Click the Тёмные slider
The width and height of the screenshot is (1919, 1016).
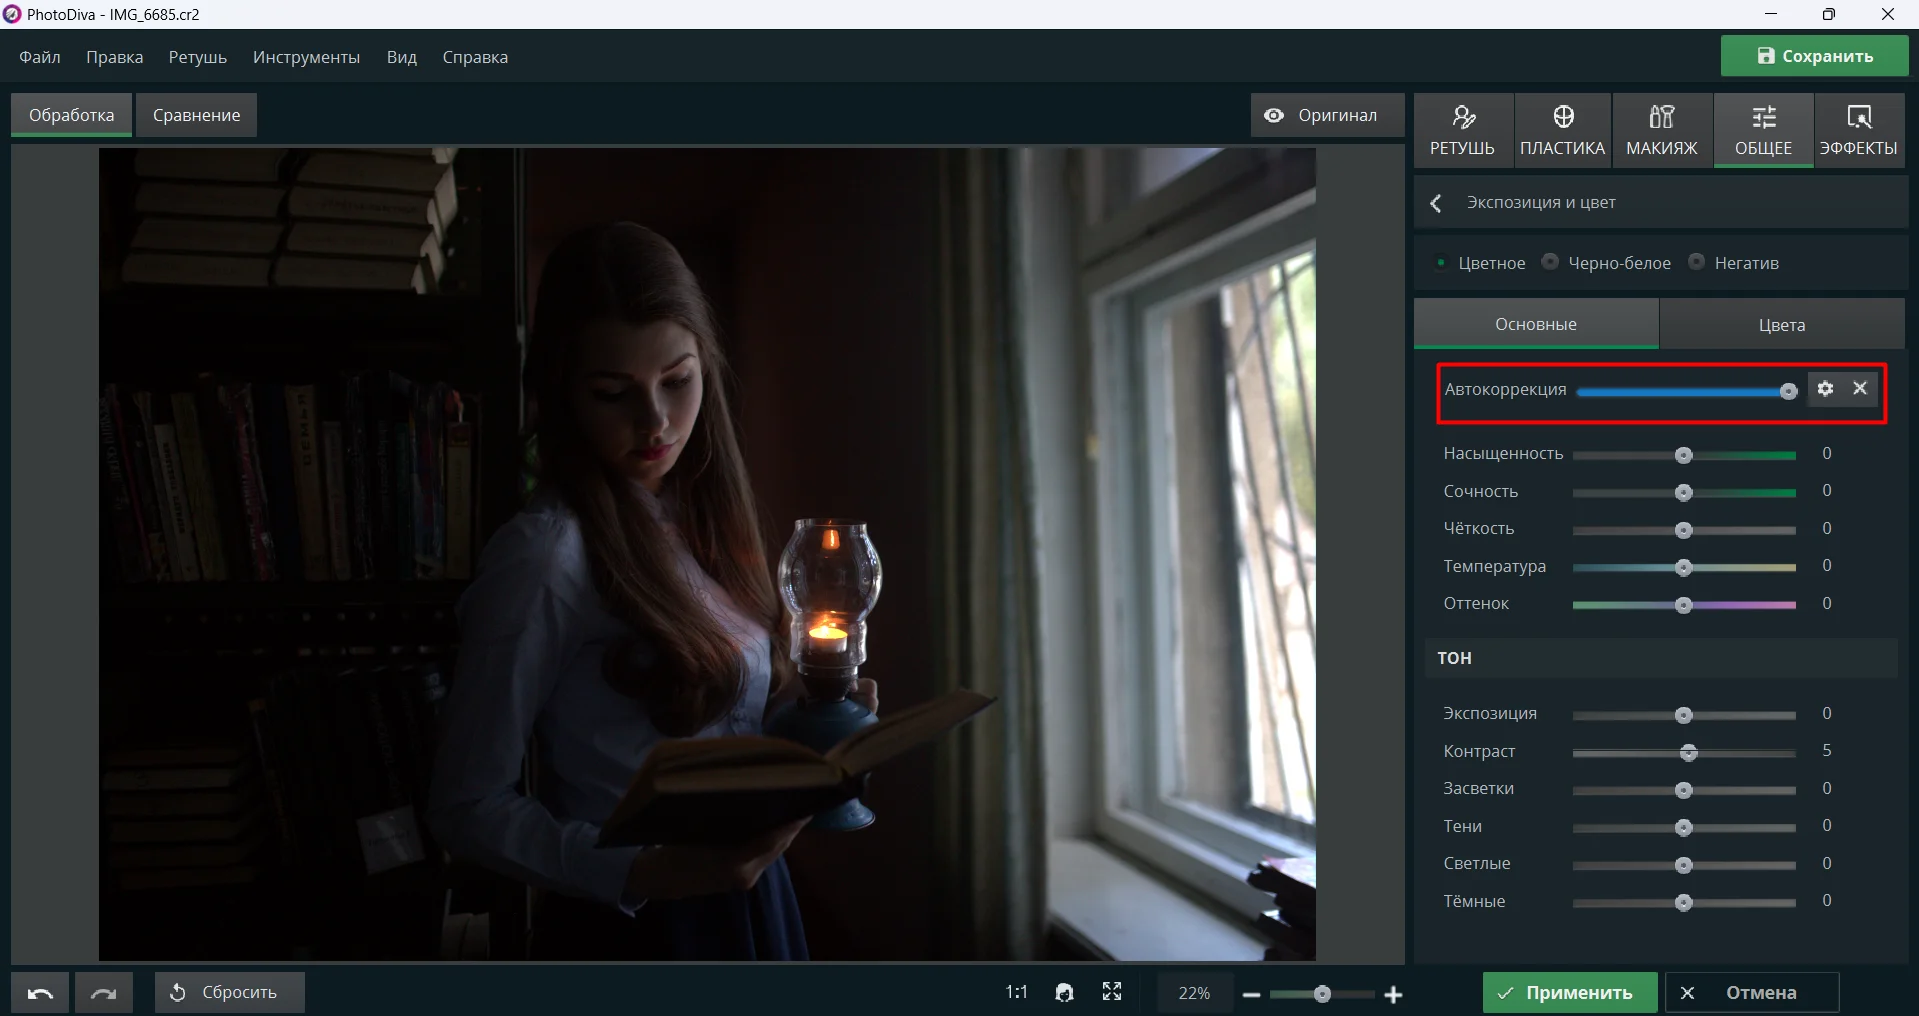point(1684,903)
